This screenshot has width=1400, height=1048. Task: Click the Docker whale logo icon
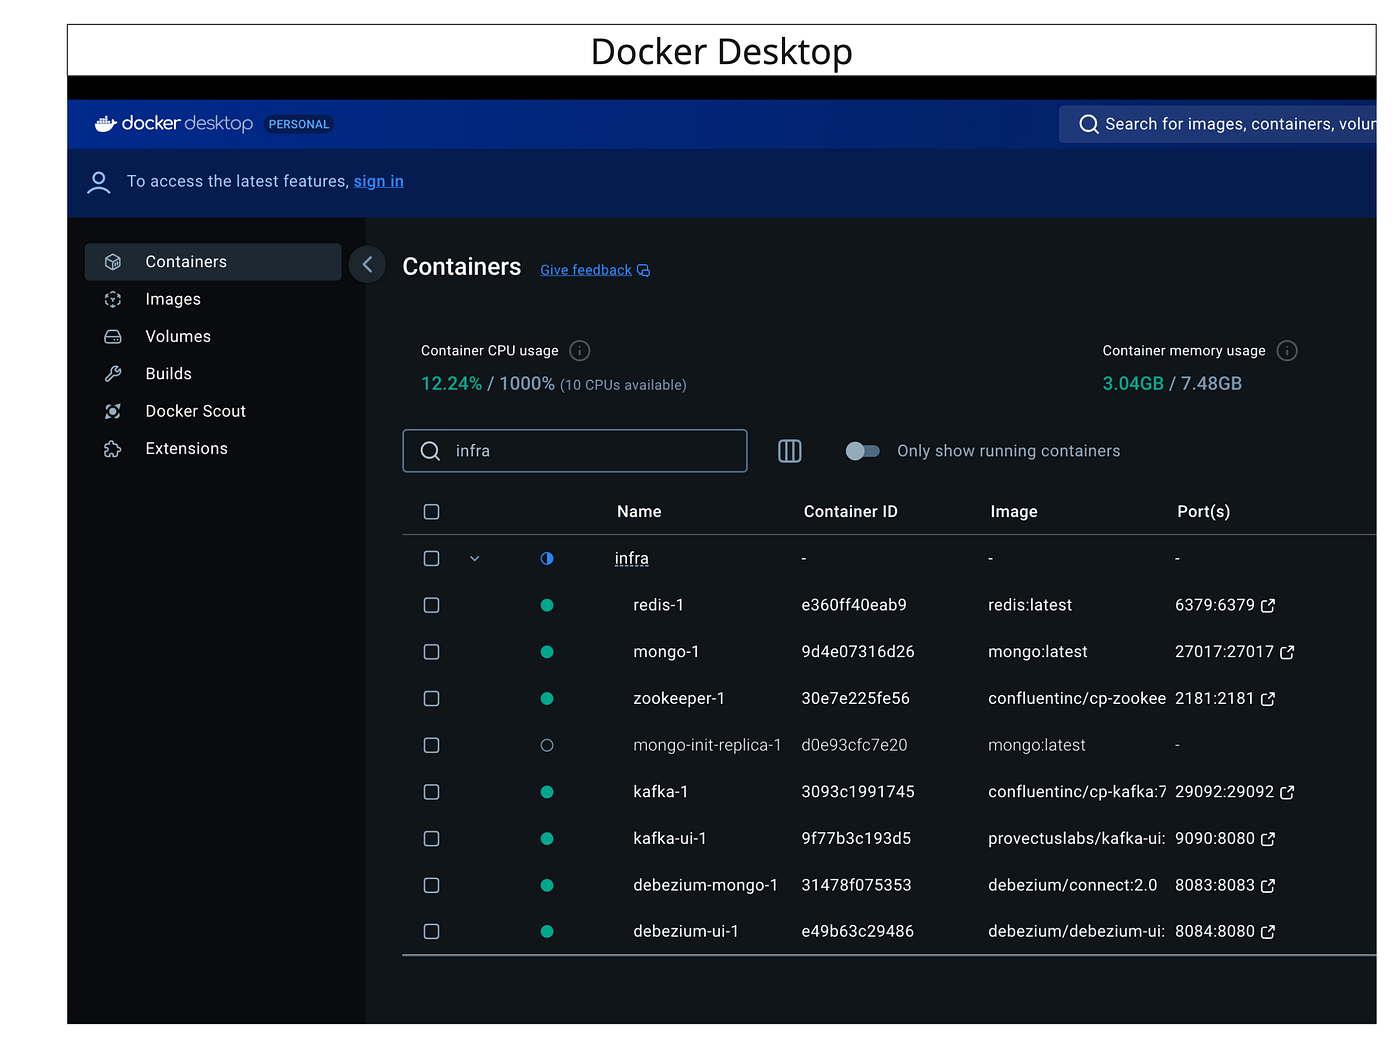click(105, 124)
